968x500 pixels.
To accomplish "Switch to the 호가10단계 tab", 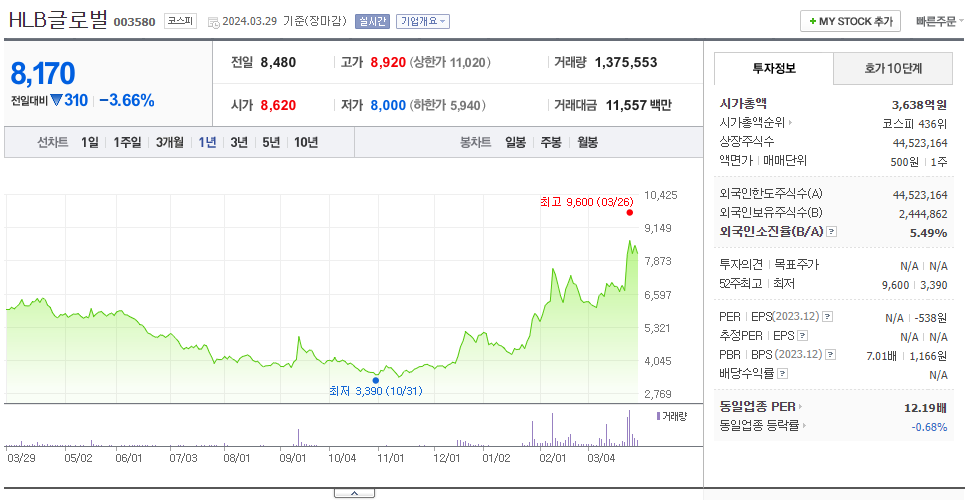I will (893, 69).
